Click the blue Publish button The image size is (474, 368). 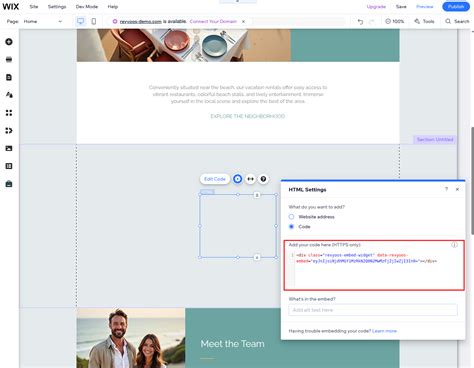(x=456, y=7)
